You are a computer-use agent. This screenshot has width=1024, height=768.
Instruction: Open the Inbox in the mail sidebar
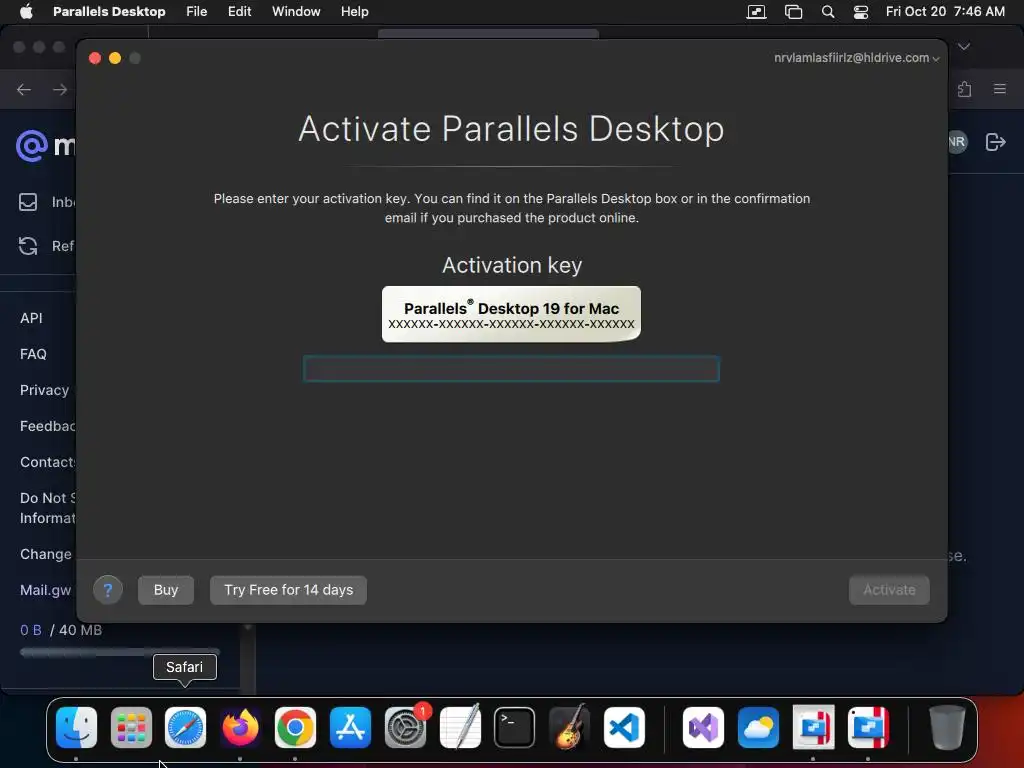[x=46, y=202]
